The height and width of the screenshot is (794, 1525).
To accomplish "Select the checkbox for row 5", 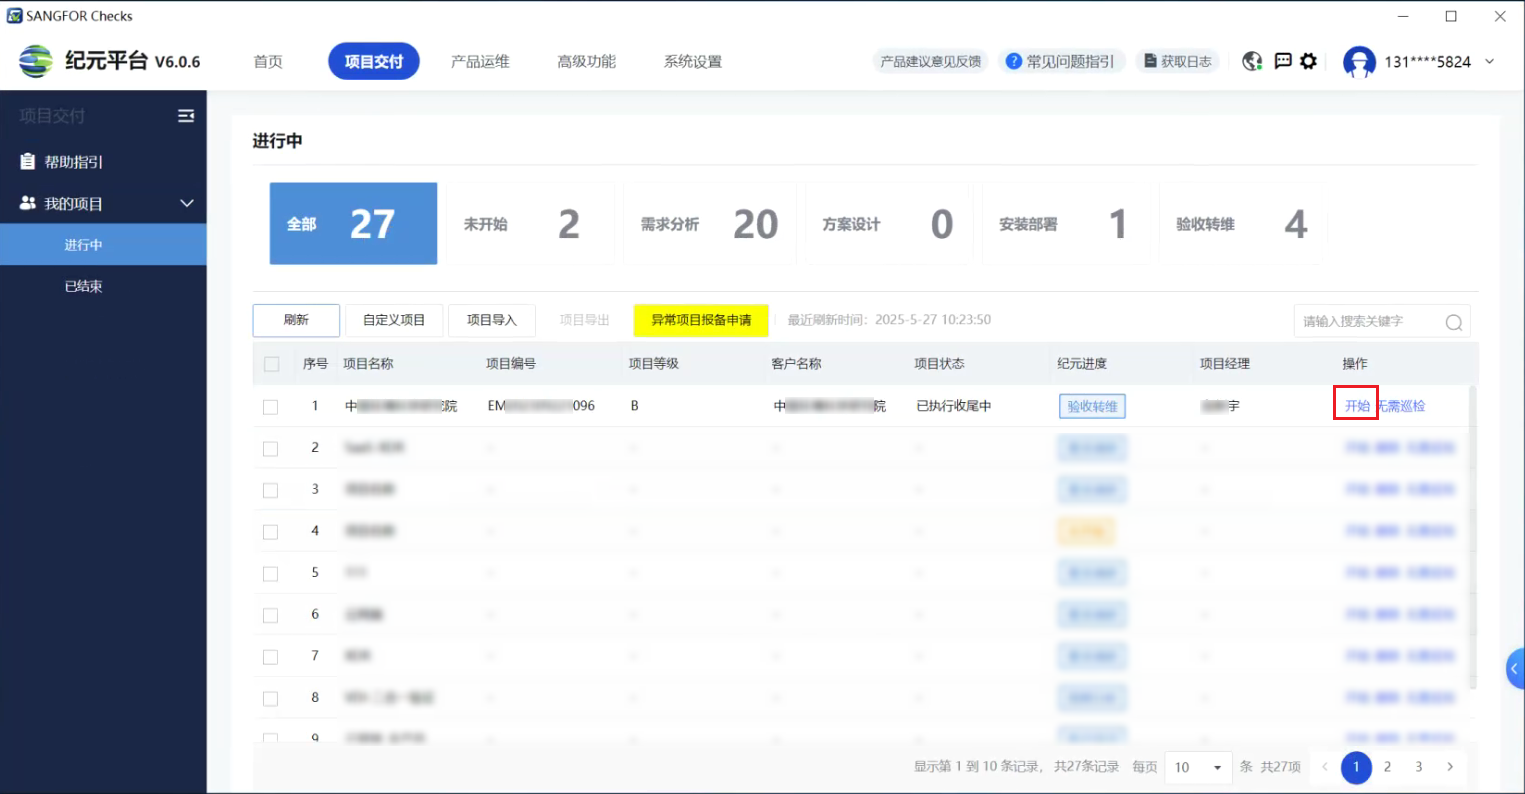I will pos(270,574).
